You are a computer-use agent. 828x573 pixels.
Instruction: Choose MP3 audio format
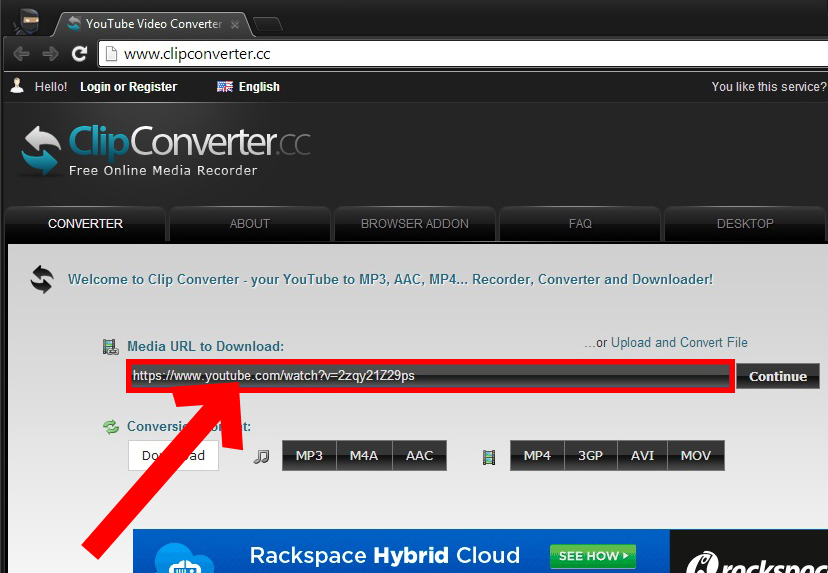(309, 456)
